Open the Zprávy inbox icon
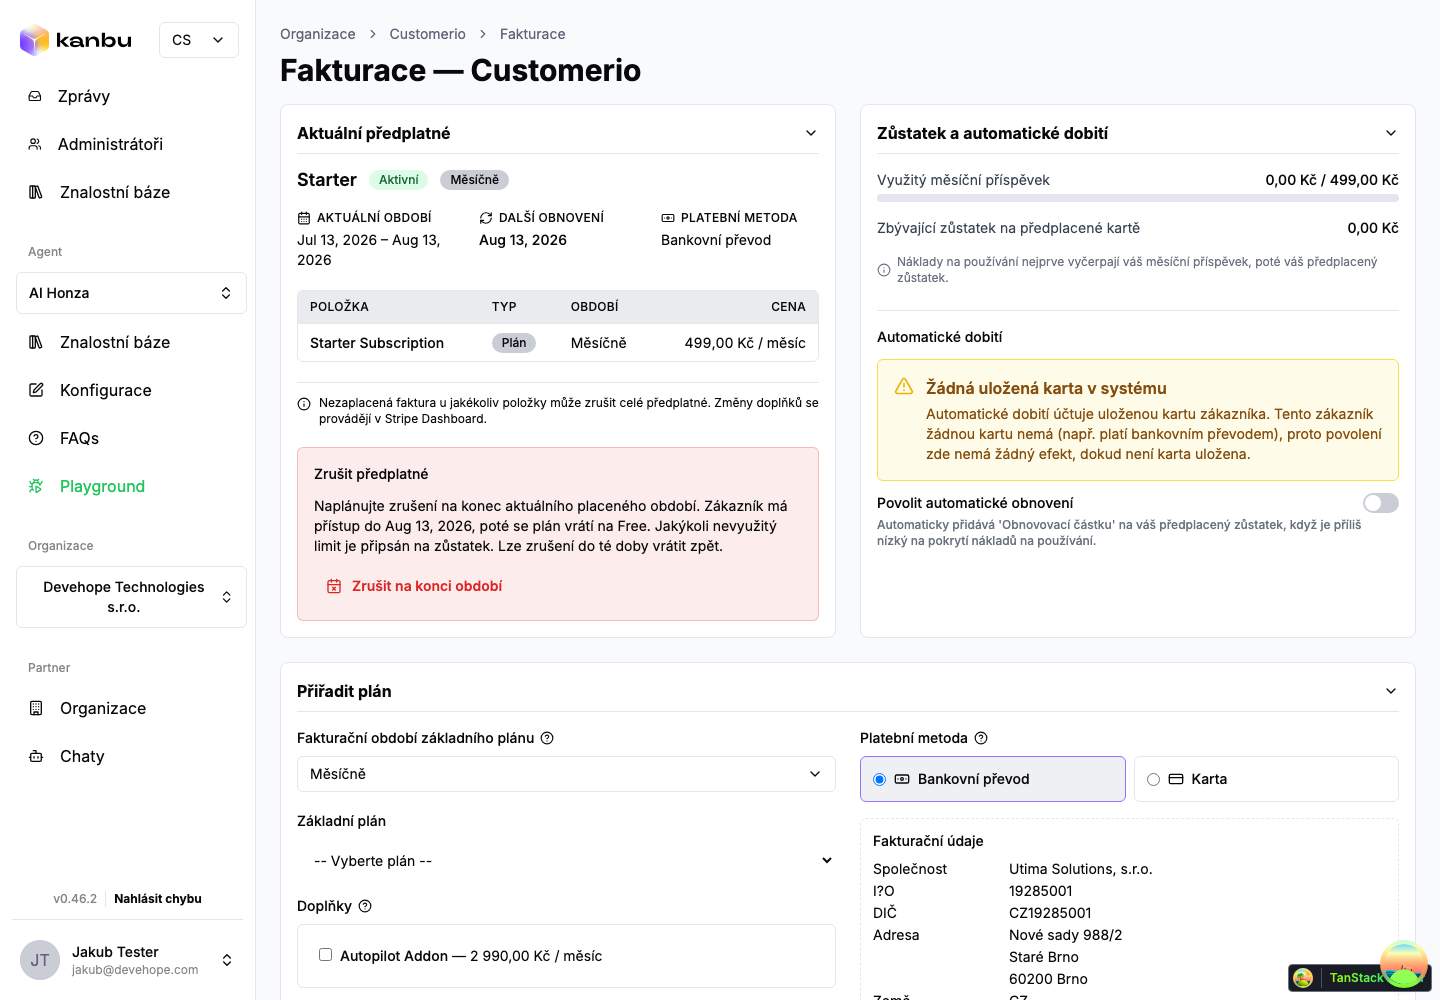Image resolution: width=1440 pixels, height=1000 pixels. (35, 96)
